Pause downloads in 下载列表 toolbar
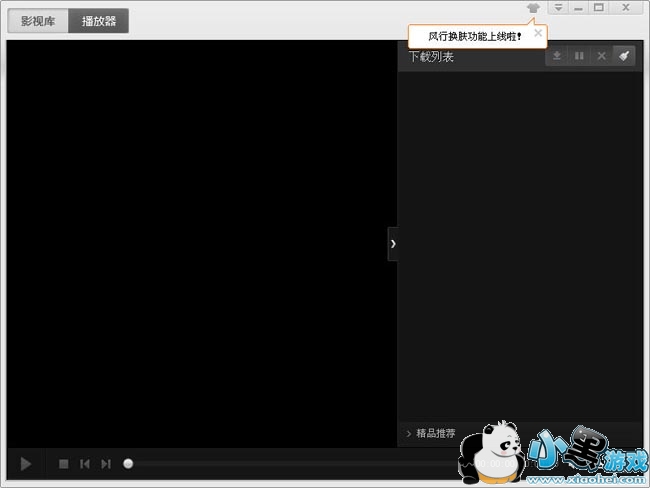The height and width of the screenshot is (488, 650). tap(579, 56)
